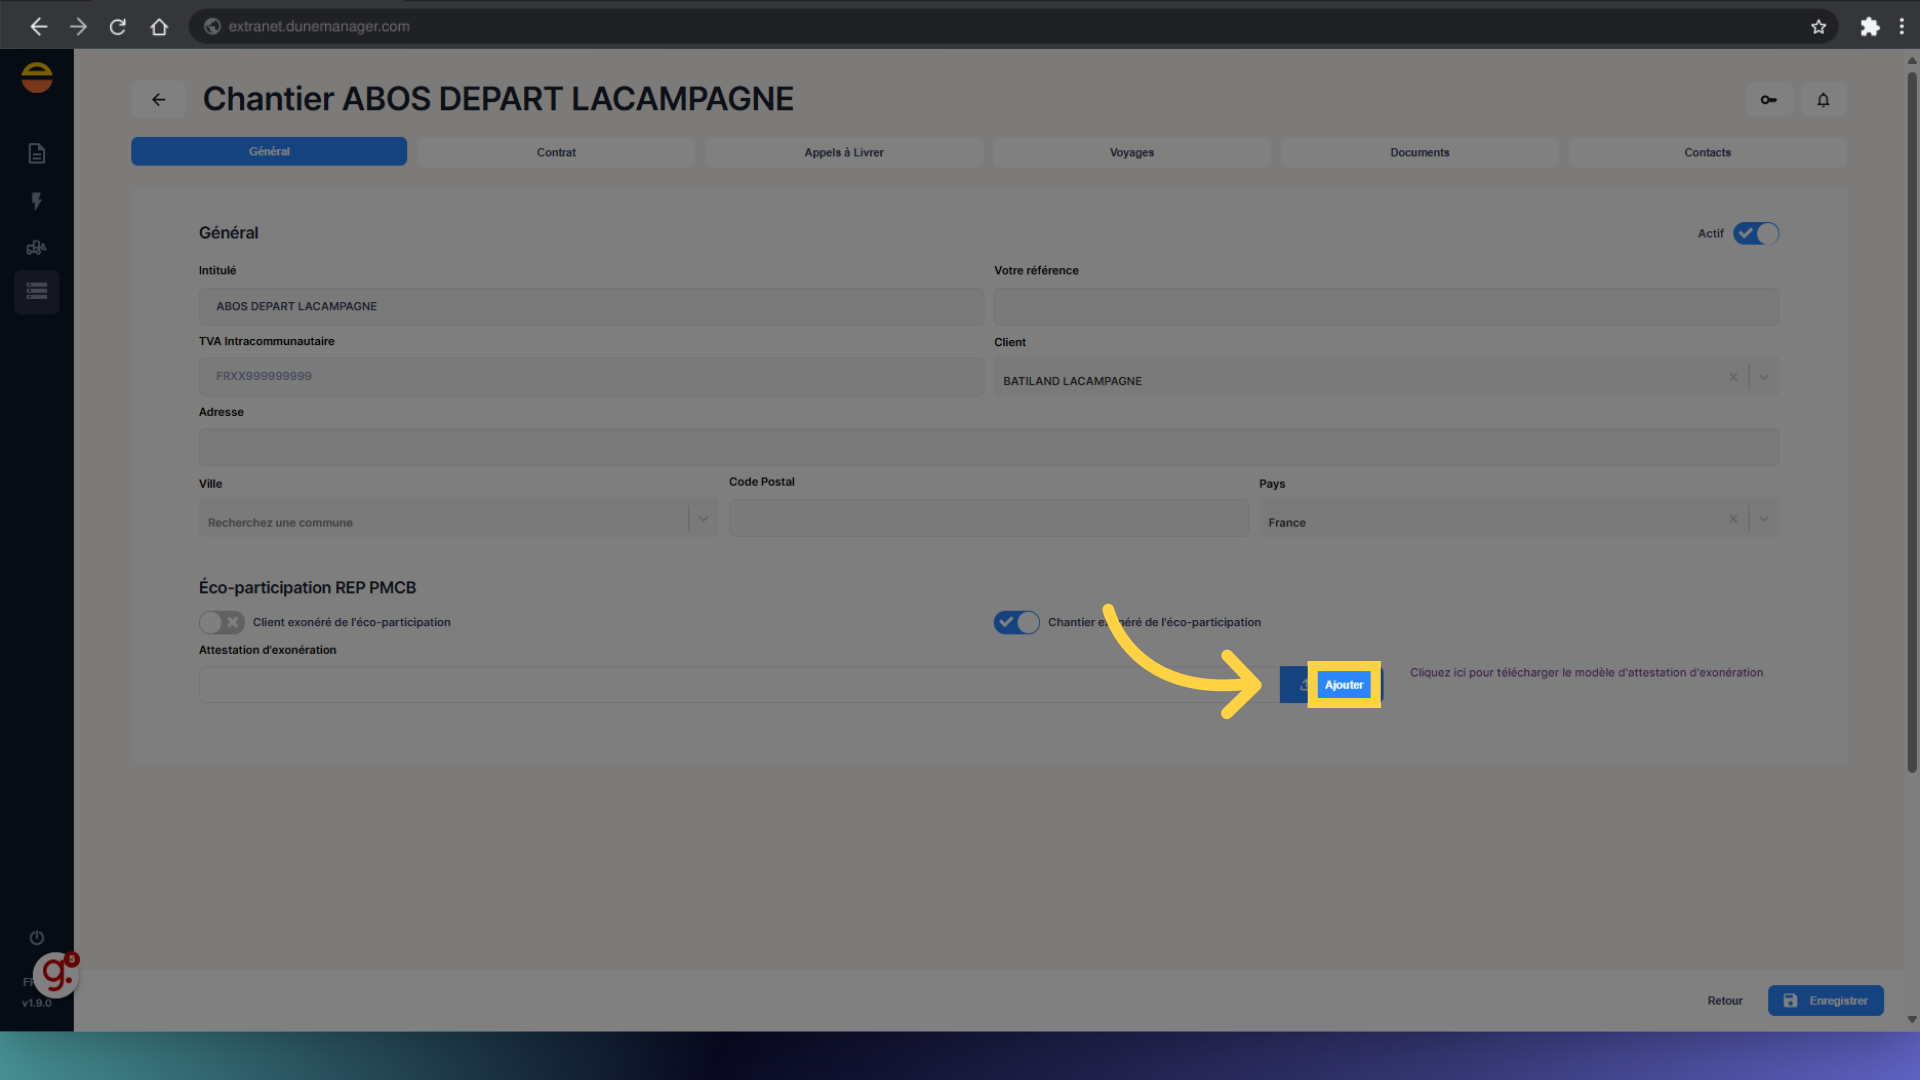
Task: Click the Ajouter button
Action: [1343, 685]
